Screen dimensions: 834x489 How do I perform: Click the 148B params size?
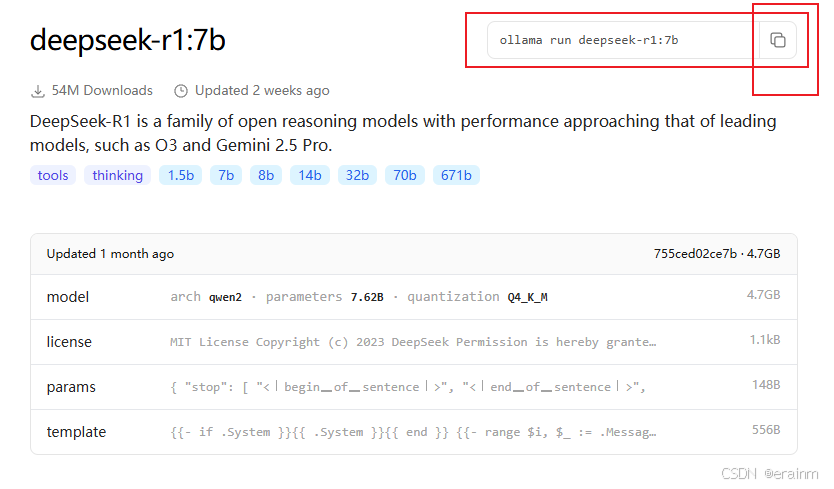pyautogui.click(x=766, y=385)
